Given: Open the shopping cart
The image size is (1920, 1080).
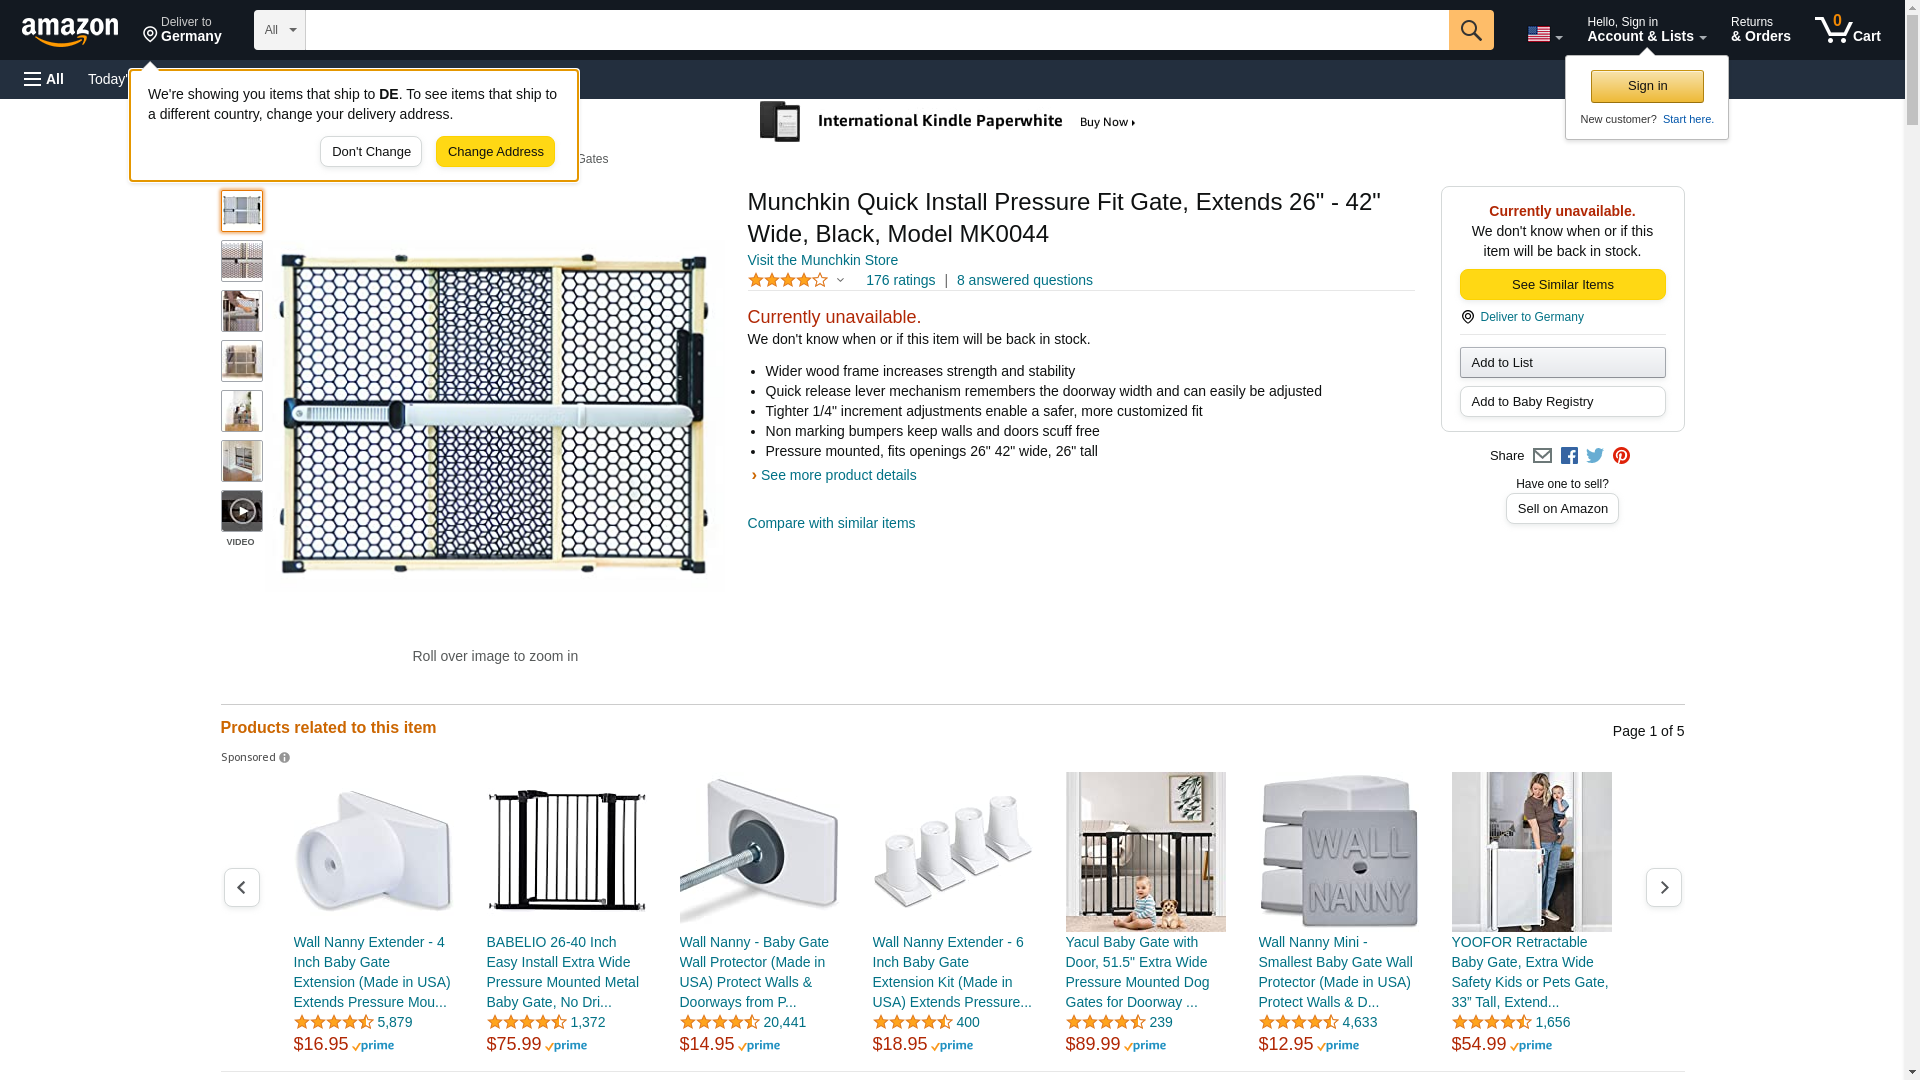Looking at the screenshot, I should coord(1847,30).
